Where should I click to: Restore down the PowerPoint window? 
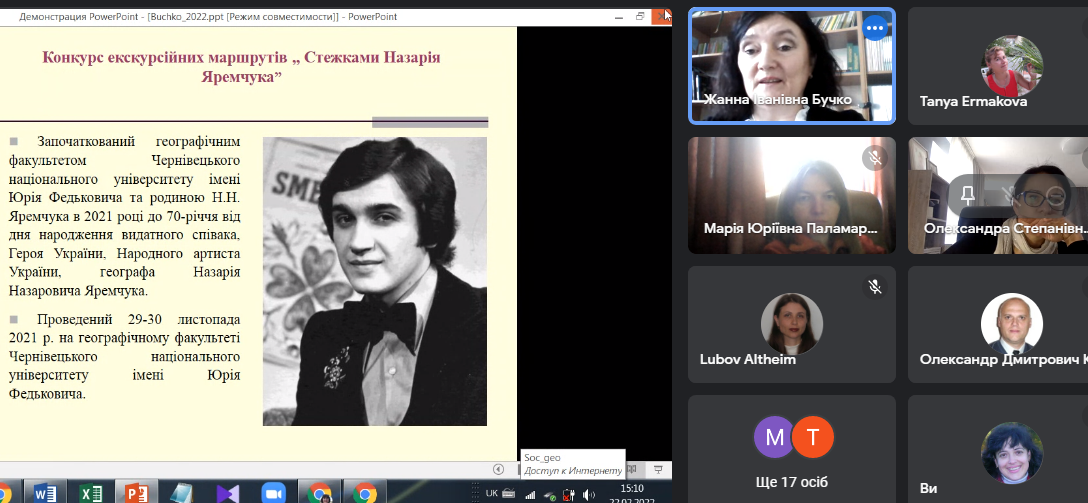[x=640, y=17]
